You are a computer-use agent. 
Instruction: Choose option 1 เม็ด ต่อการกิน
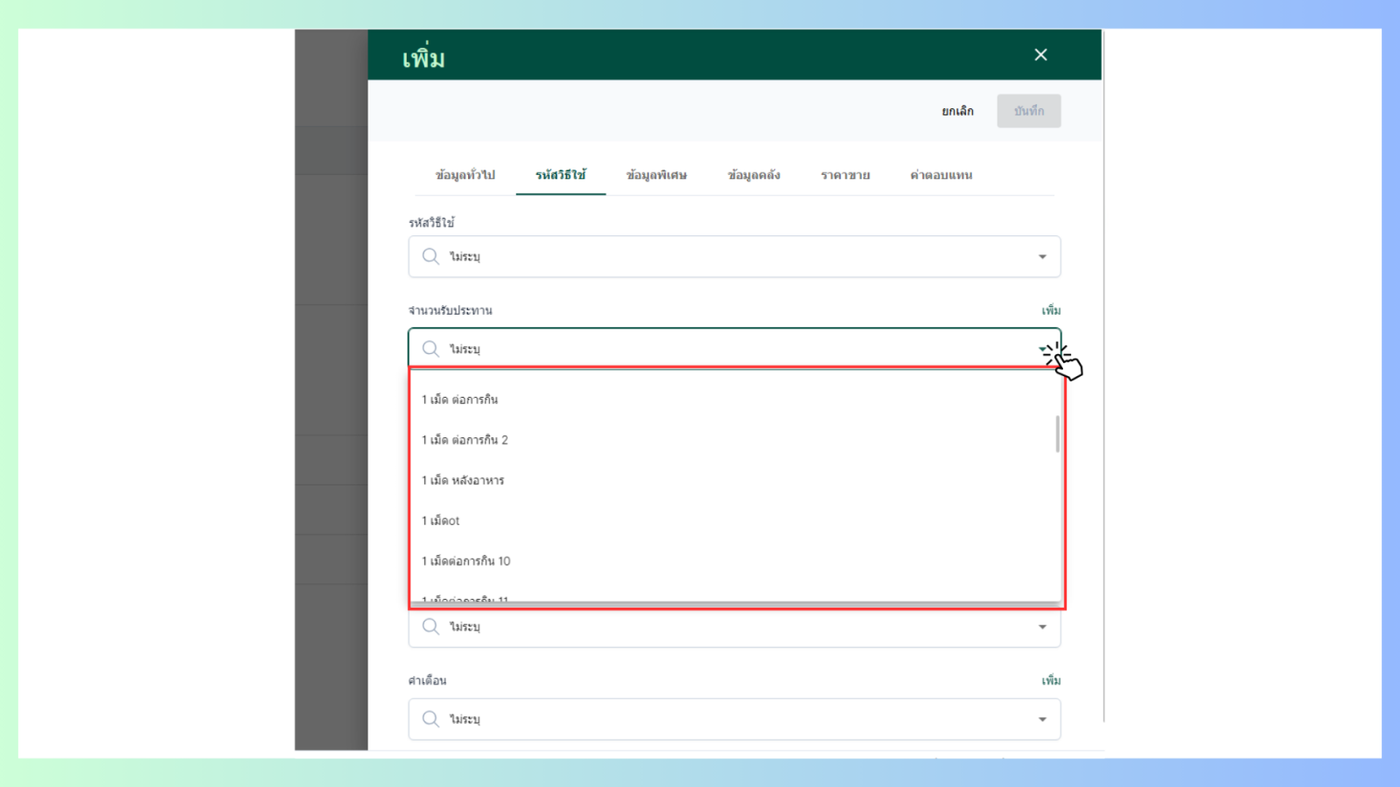click(735, 400)
